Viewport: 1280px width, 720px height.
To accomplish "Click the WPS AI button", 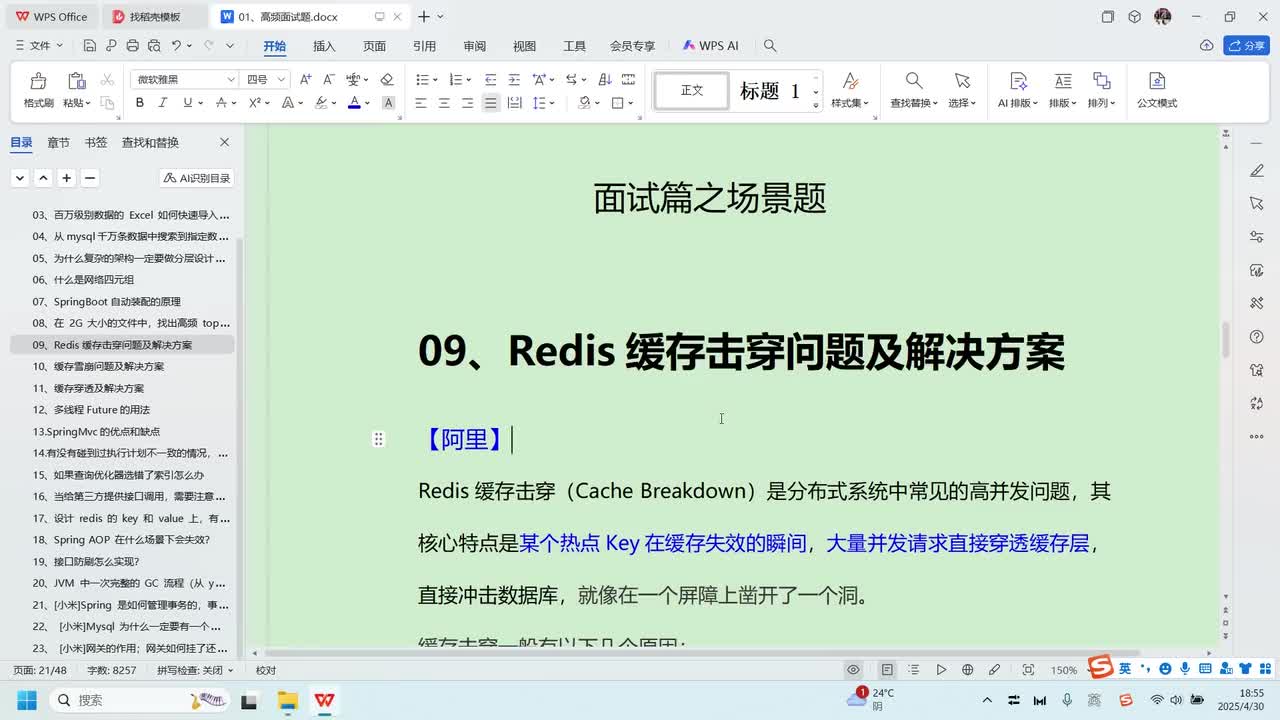I will click(711, 46).
